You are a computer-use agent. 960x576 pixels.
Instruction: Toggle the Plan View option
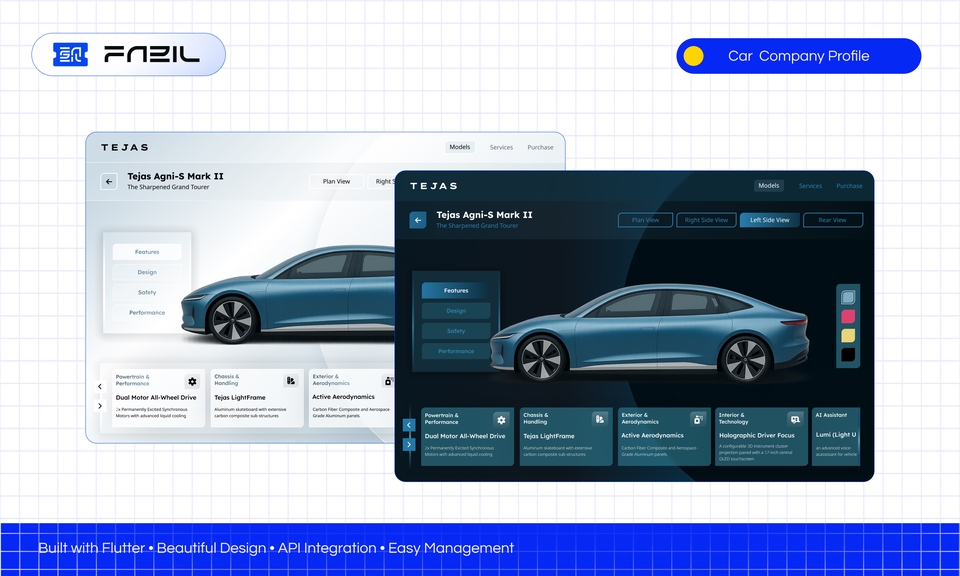645,219
